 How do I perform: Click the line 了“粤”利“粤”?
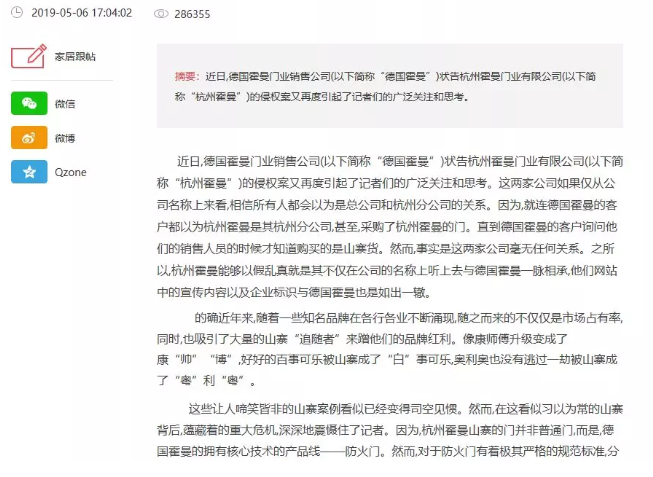point(206,380)
